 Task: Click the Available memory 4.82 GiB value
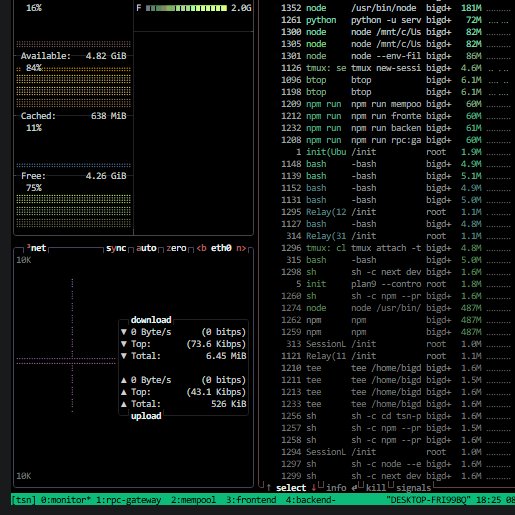tap(106, 56)
